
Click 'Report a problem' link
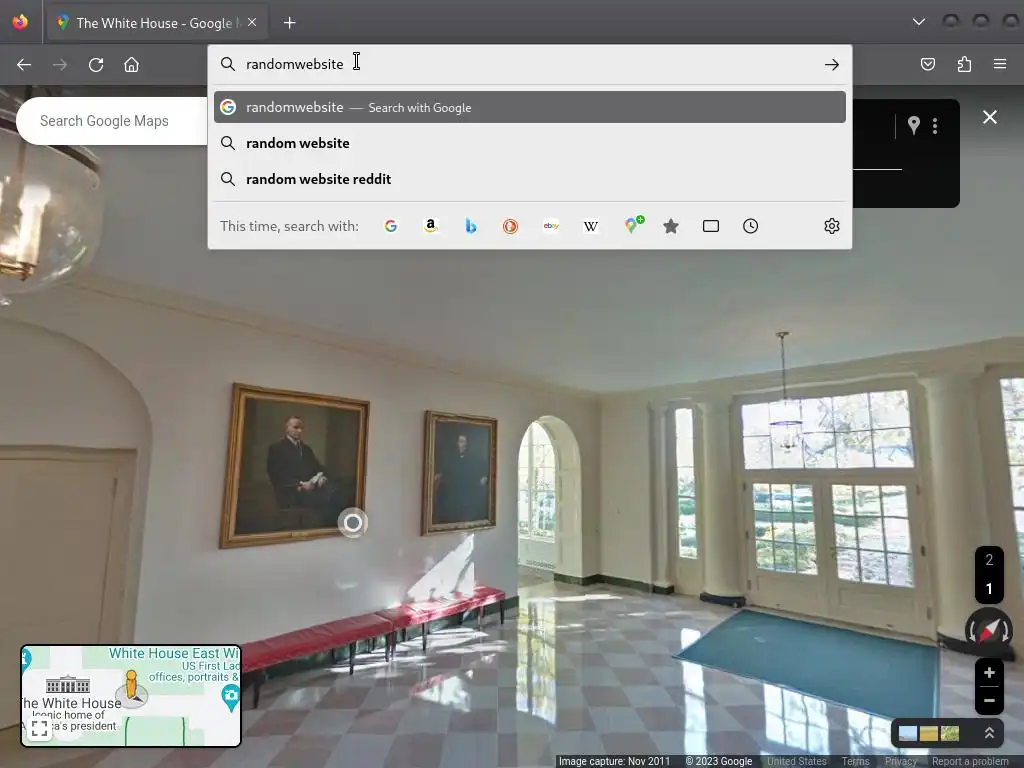(x=970, y=761)
